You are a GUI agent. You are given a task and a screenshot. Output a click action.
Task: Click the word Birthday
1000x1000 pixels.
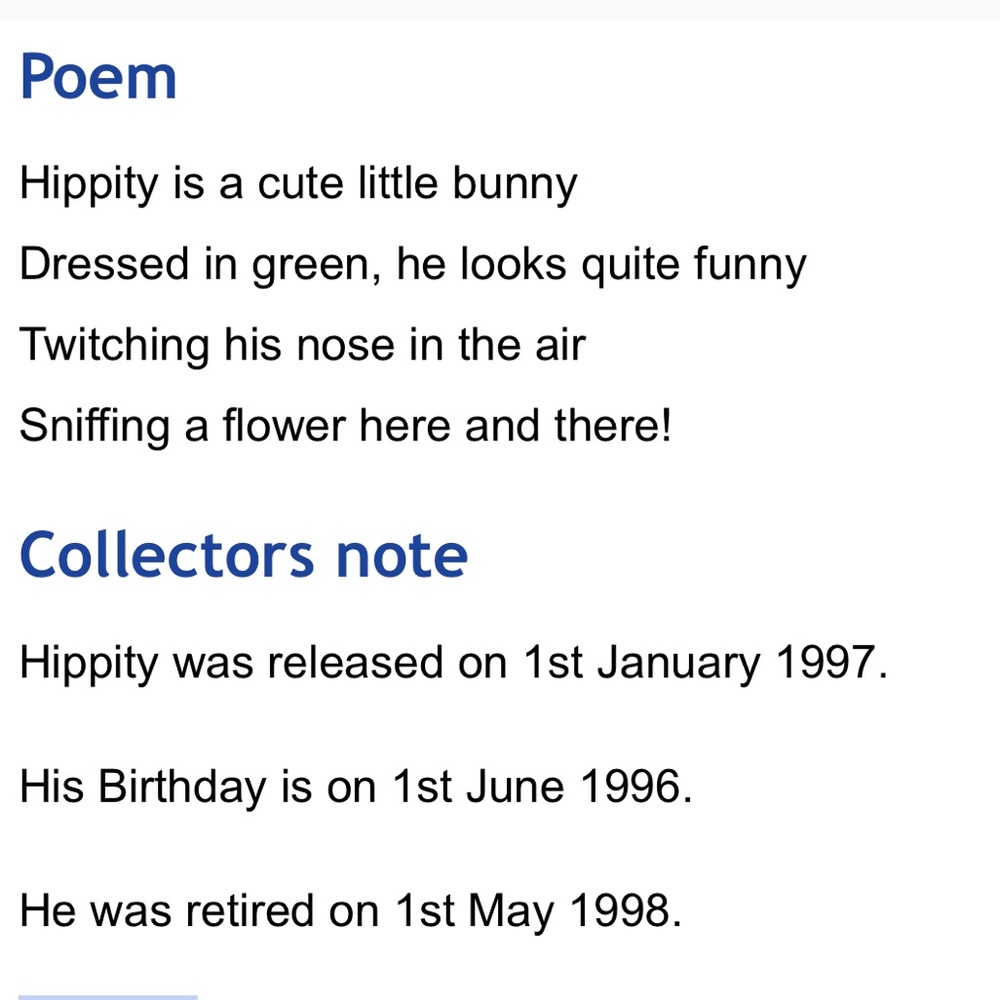click(182, 787)
